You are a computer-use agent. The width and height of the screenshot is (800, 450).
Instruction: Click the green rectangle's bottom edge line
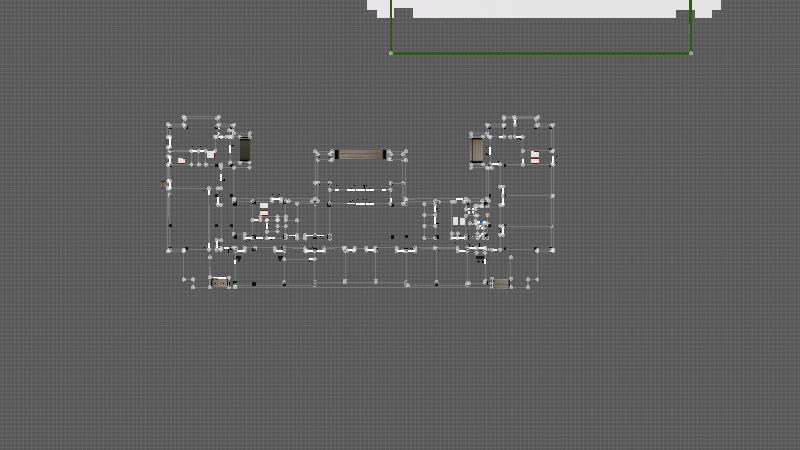(x=541, y=53)
